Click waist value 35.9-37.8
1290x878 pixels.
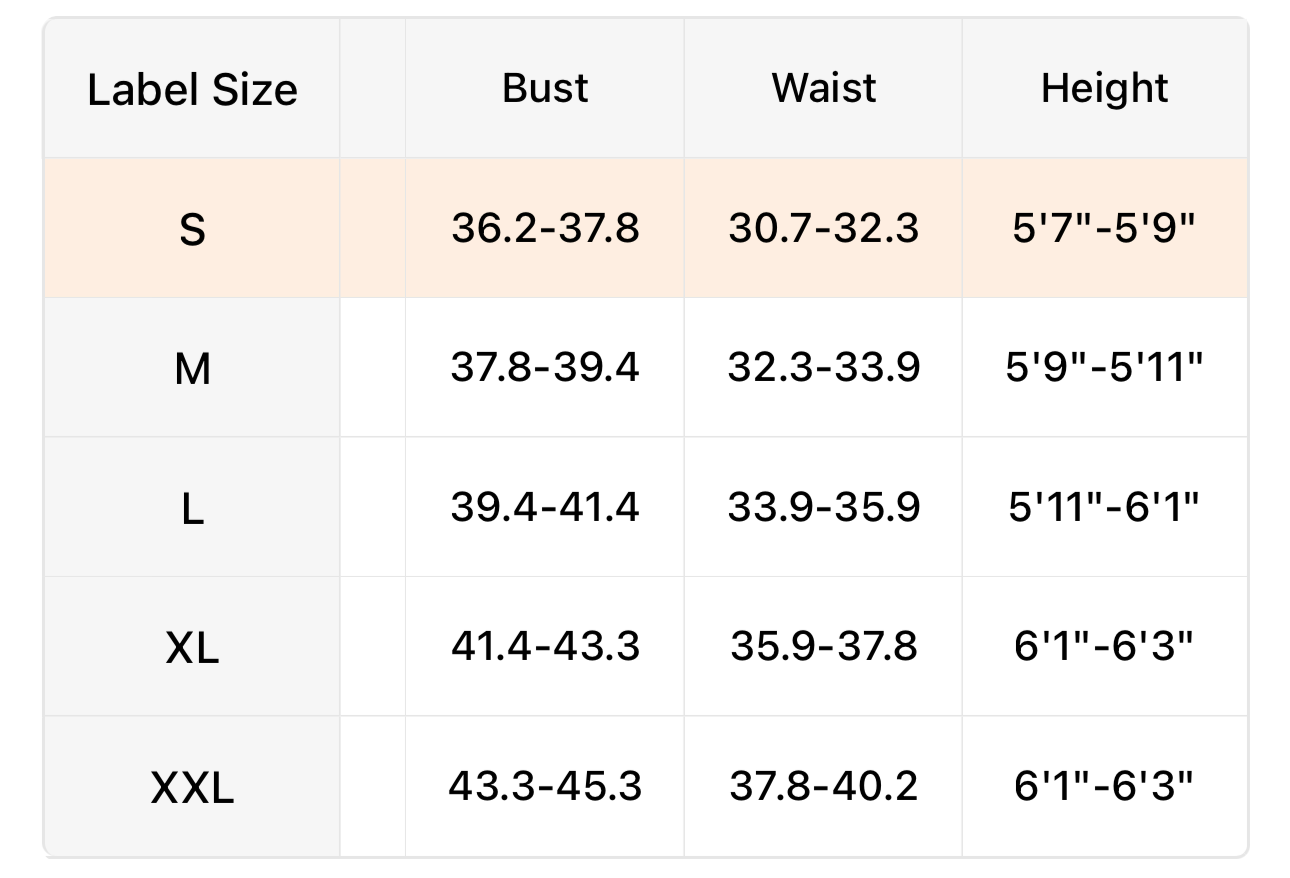[x=823, y=646]
